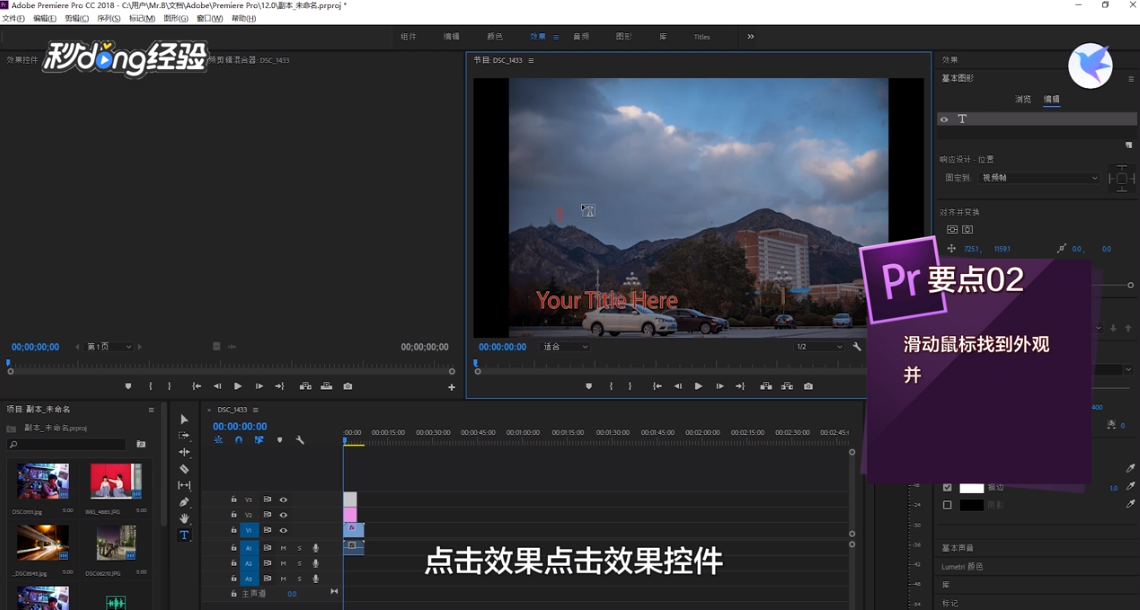Hide the text layer in Essential Graphics
This screenshot has width=1140, height=610.
(x=944, y=119)
